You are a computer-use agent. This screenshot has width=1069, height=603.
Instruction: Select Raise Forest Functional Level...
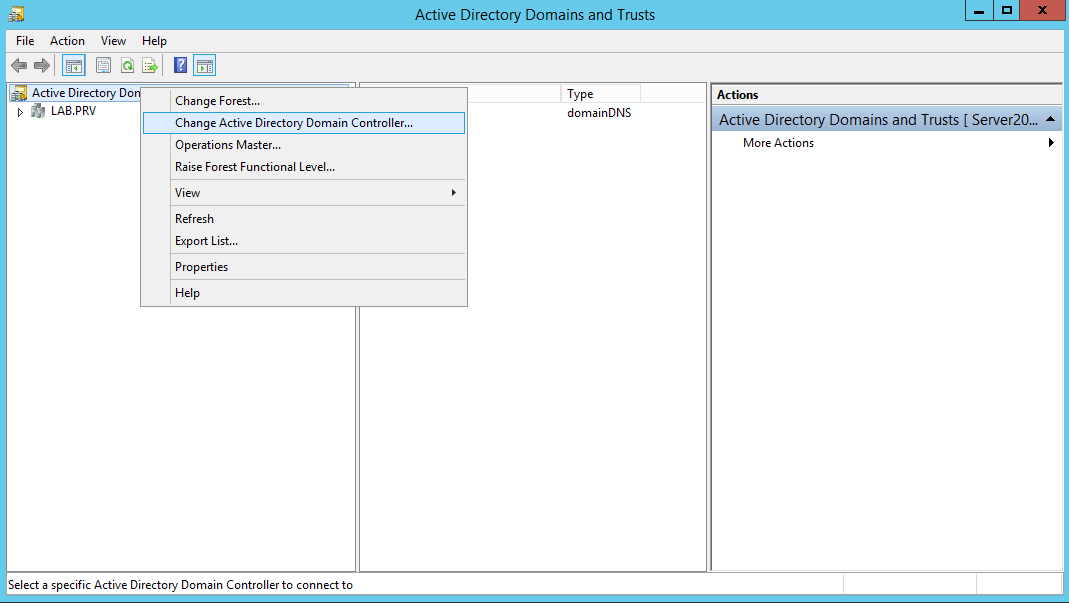[304, 166]
